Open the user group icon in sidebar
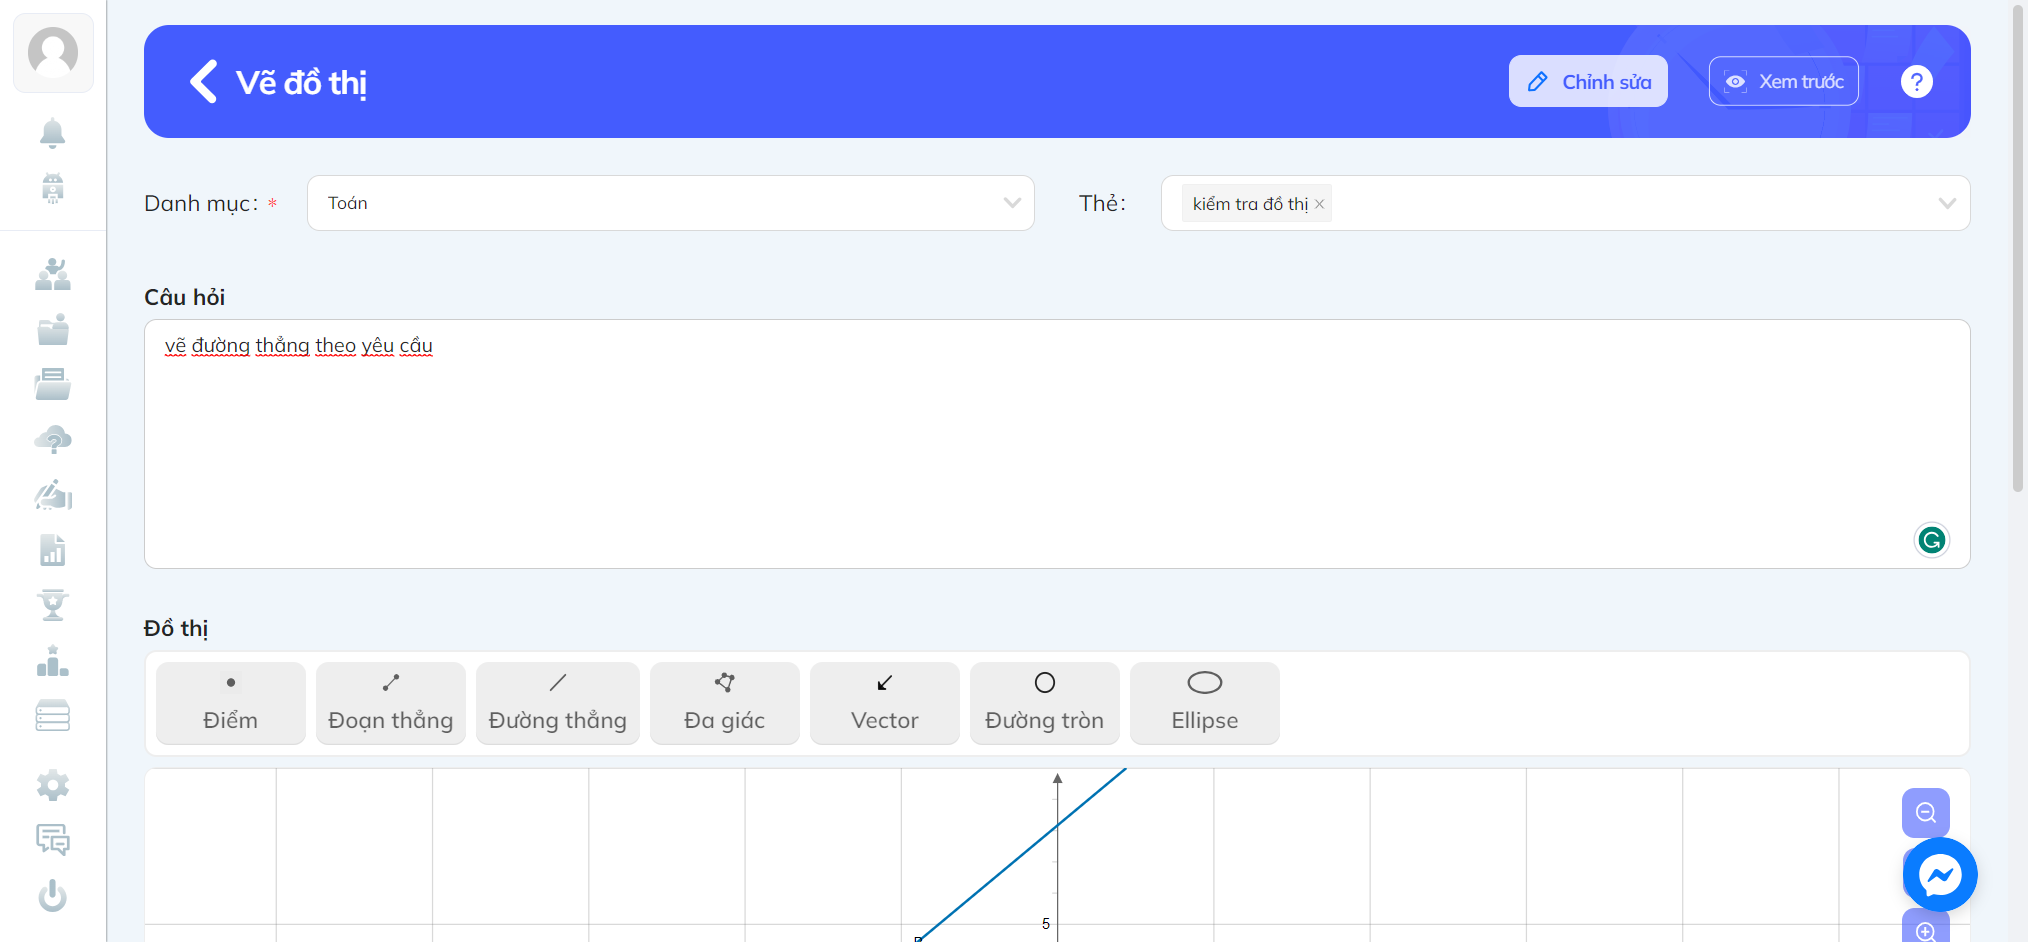 [x=53, y=274]
